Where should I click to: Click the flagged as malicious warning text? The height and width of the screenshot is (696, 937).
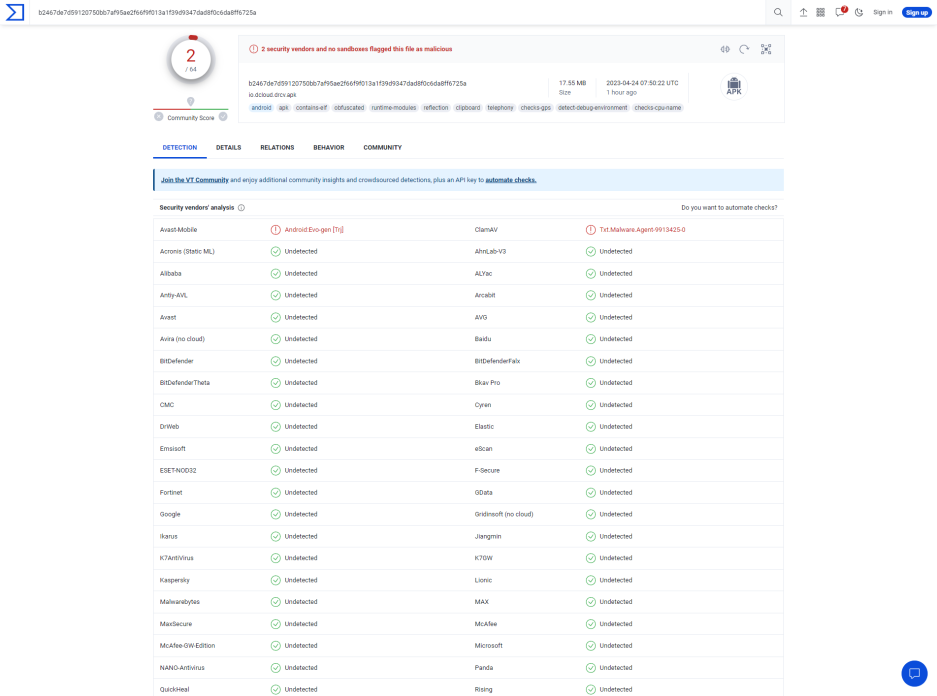357,49
